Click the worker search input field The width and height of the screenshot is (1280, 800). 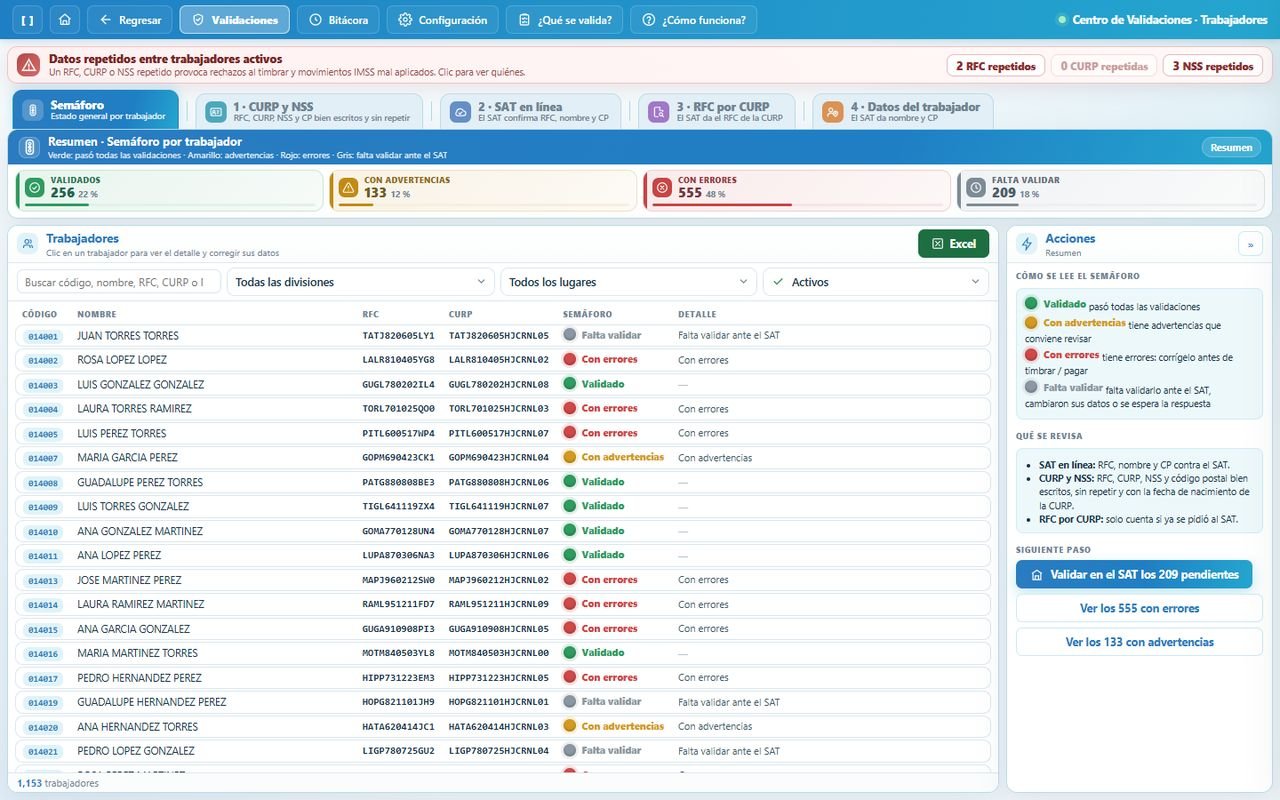click(x=119, y=282)
